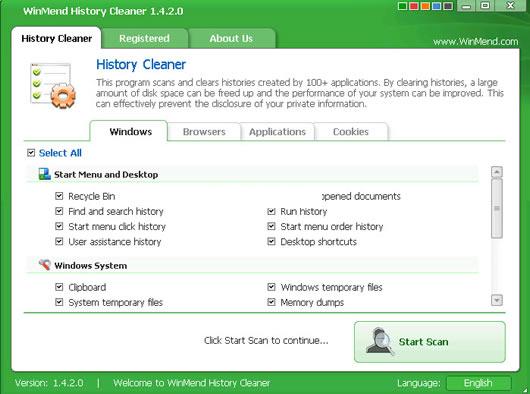The height and width of the screenshot is (394, 530).
Task: Click the list scrollbar up arrow
Action: (497, 172)
